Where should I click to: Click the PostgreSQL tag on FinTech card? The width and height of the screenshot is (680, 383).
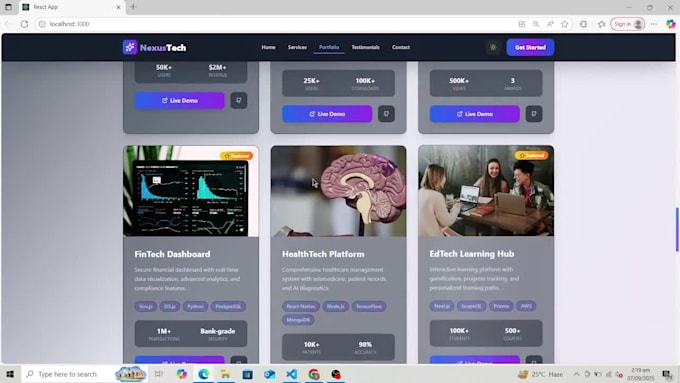click(228, 306)
